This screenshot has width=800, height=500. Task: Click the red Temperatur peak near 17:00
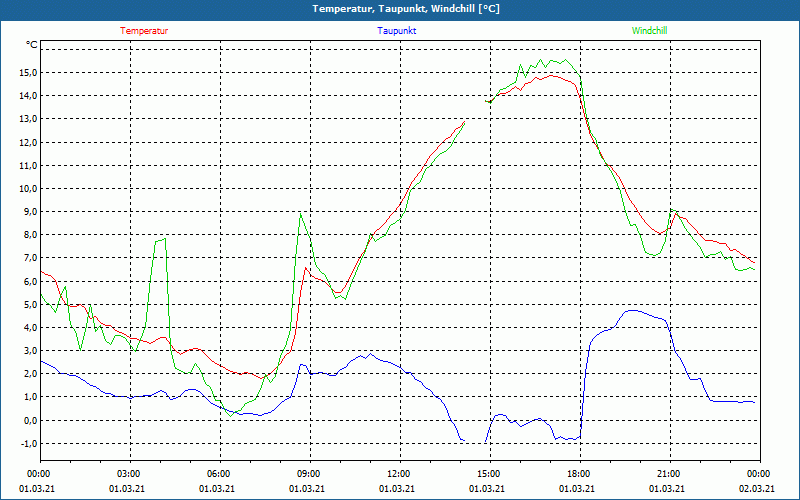552,76
